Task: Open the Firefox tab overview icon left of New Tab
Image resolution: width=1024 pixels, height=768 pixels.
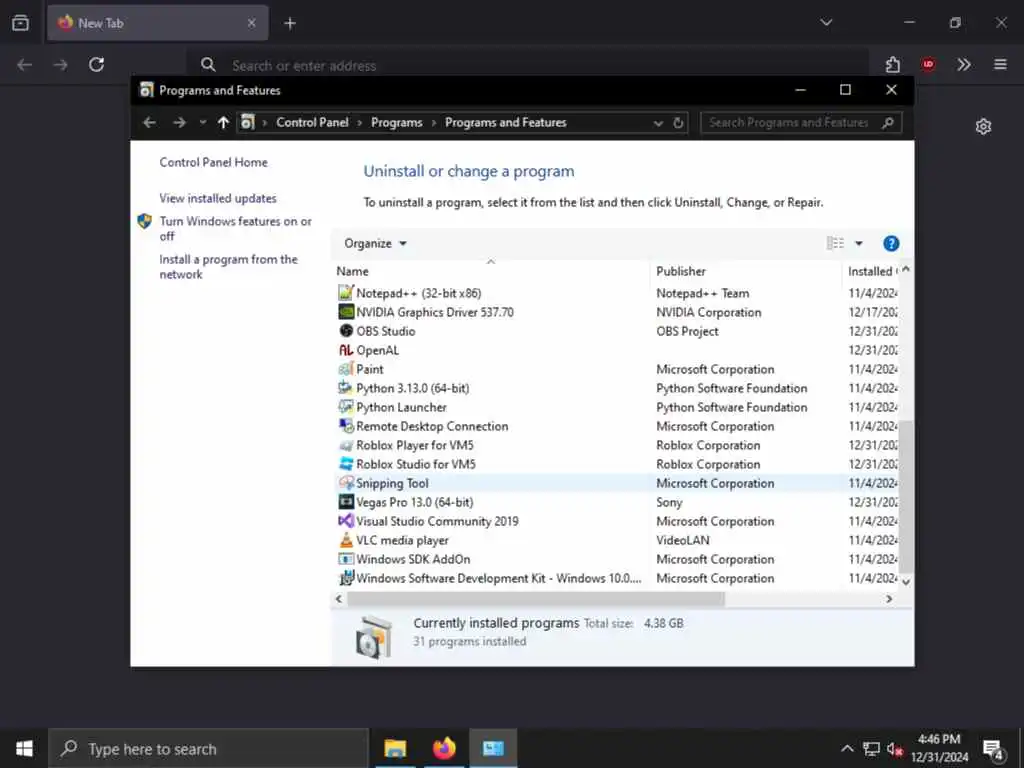Action: click(20, 23)
